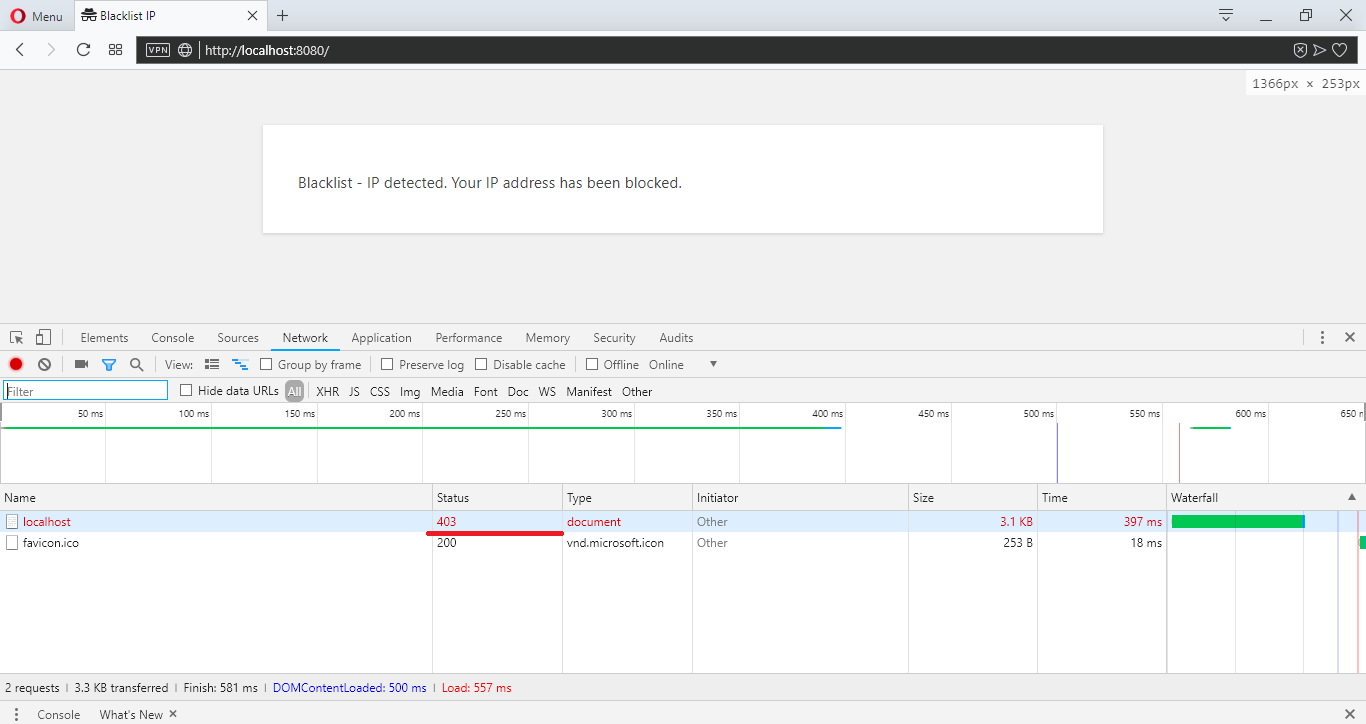Check the Disable cache checkbox
1366x724 pixels.
coord(481,365)
